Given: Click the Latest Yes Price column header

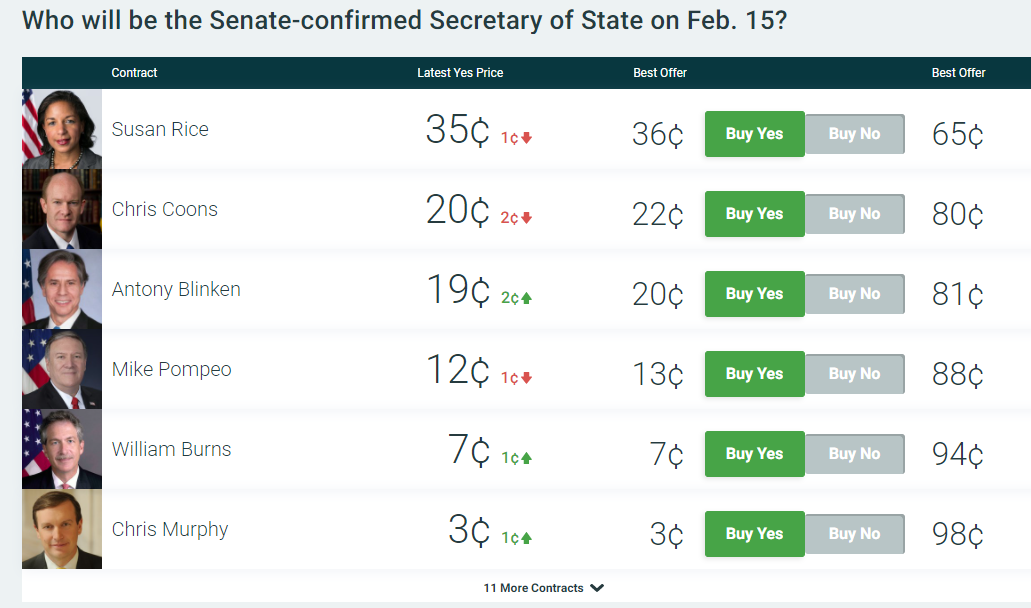Looking at the screenshot, I should click(460, 73).
